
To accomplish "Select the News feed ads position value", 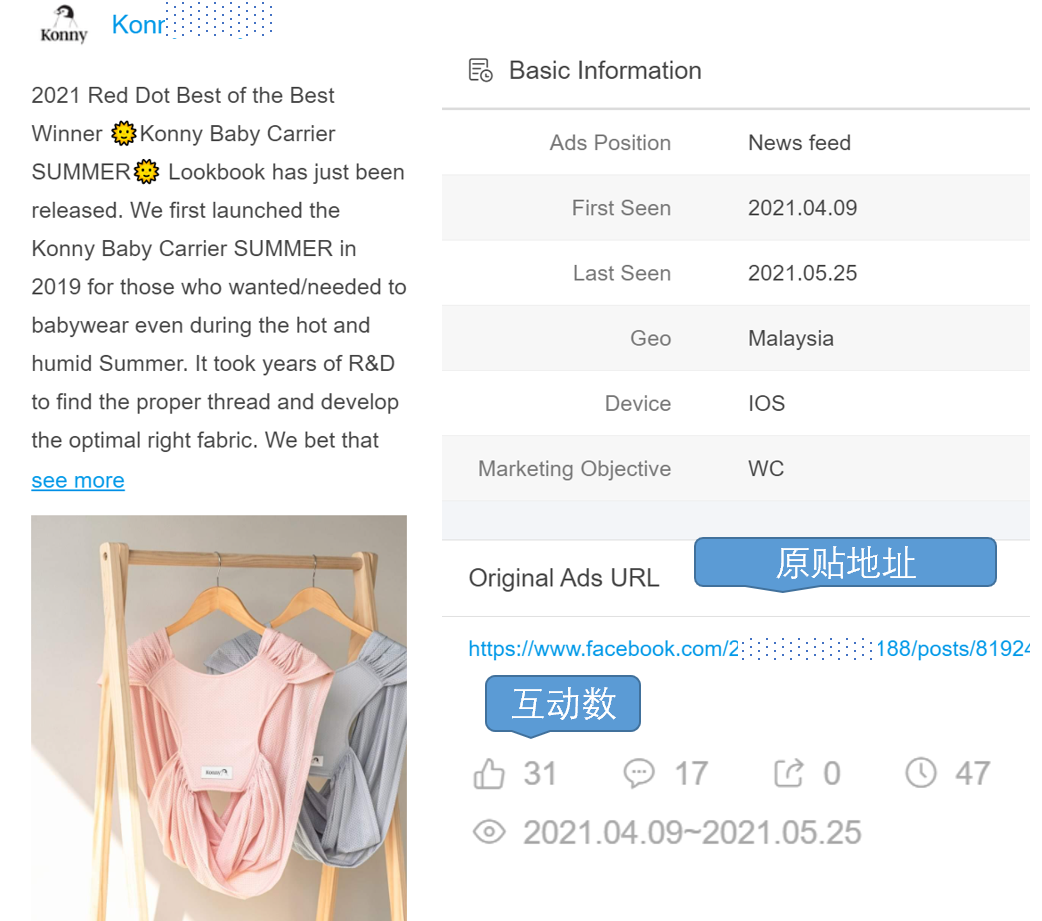I will pyautogui.click(x=799, y=143).
